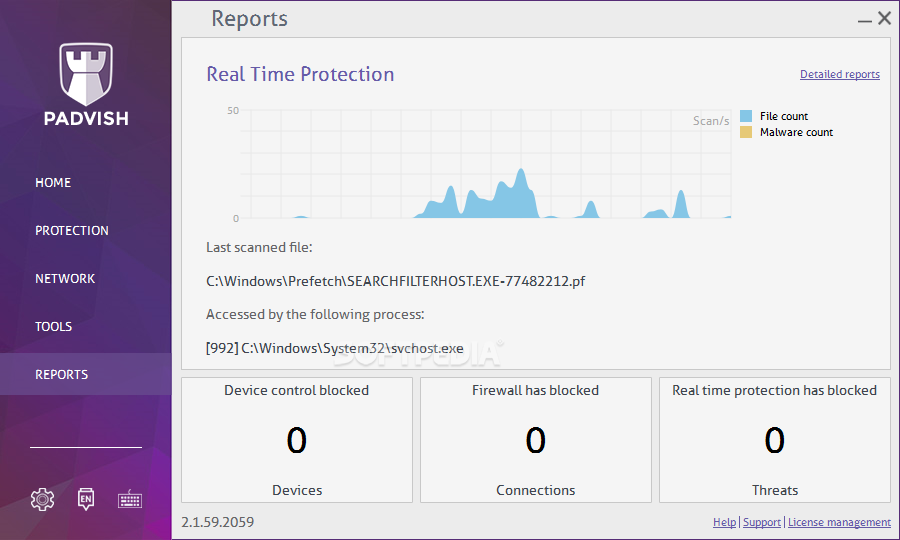This screenshot has width=900, height=540.
Task: Go to the HOME section
Action: pyautogui.click(x=53, y=182)
